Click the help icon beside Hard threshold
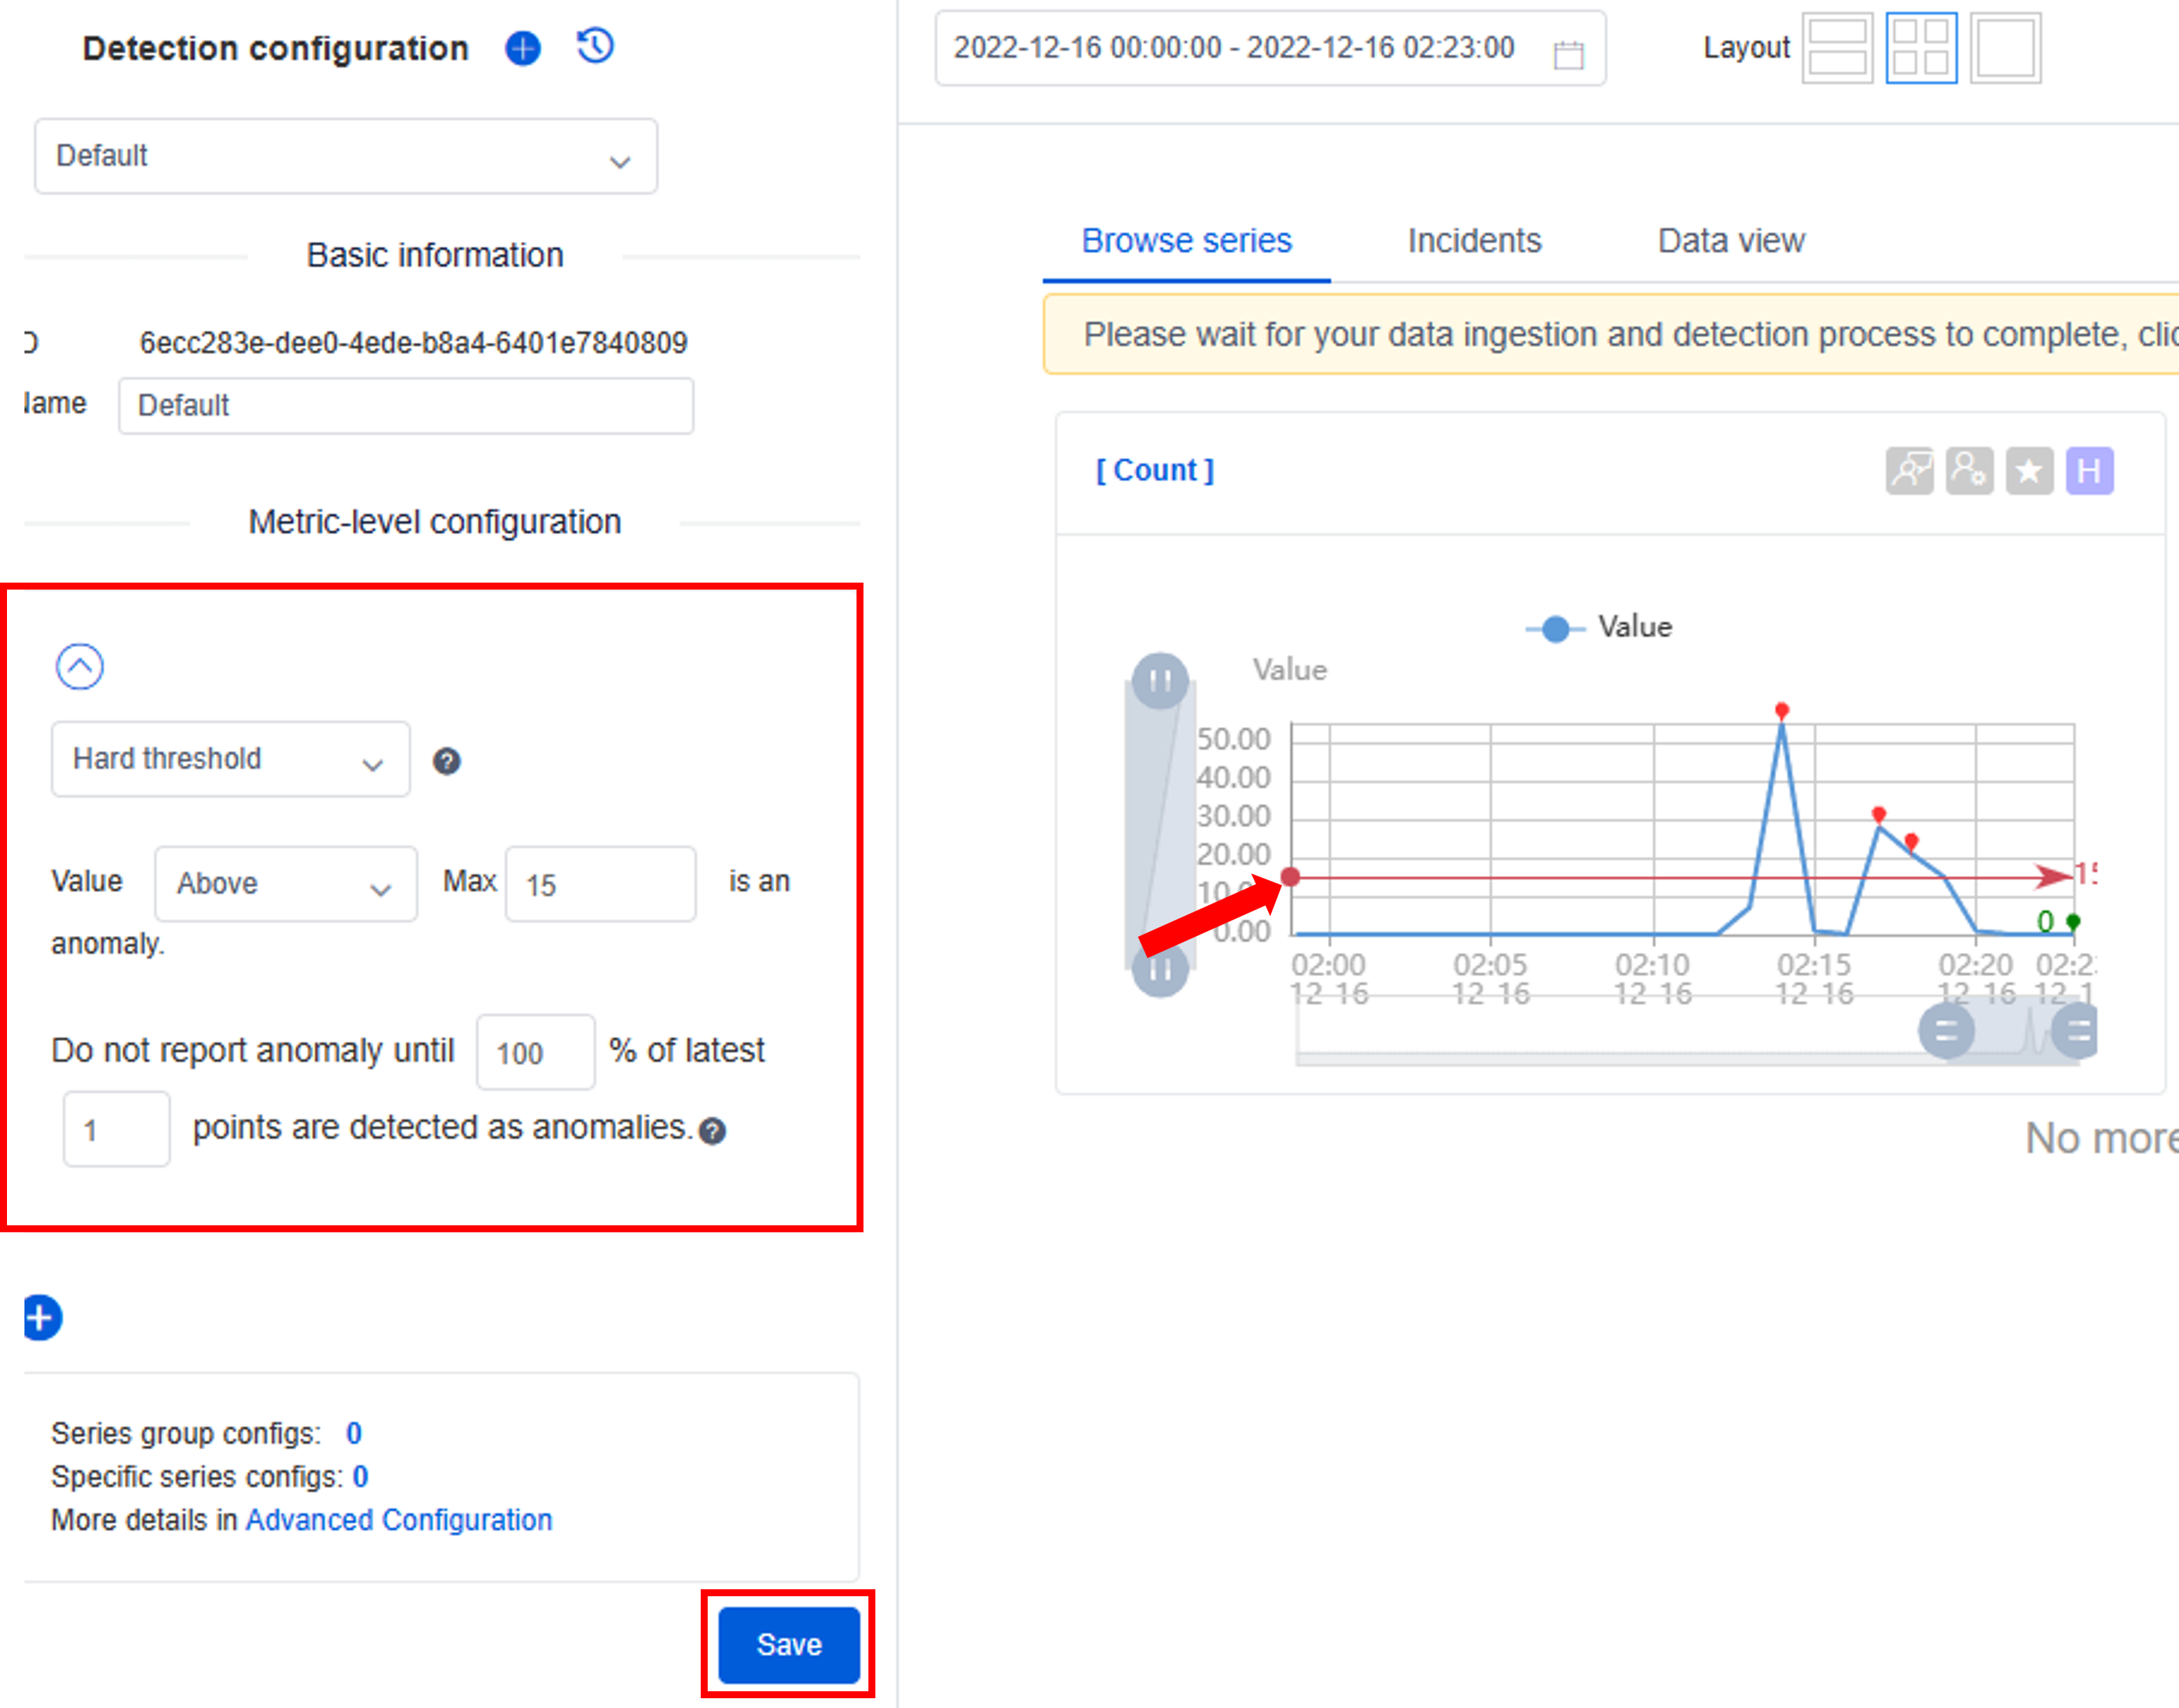 coord(446,762)
